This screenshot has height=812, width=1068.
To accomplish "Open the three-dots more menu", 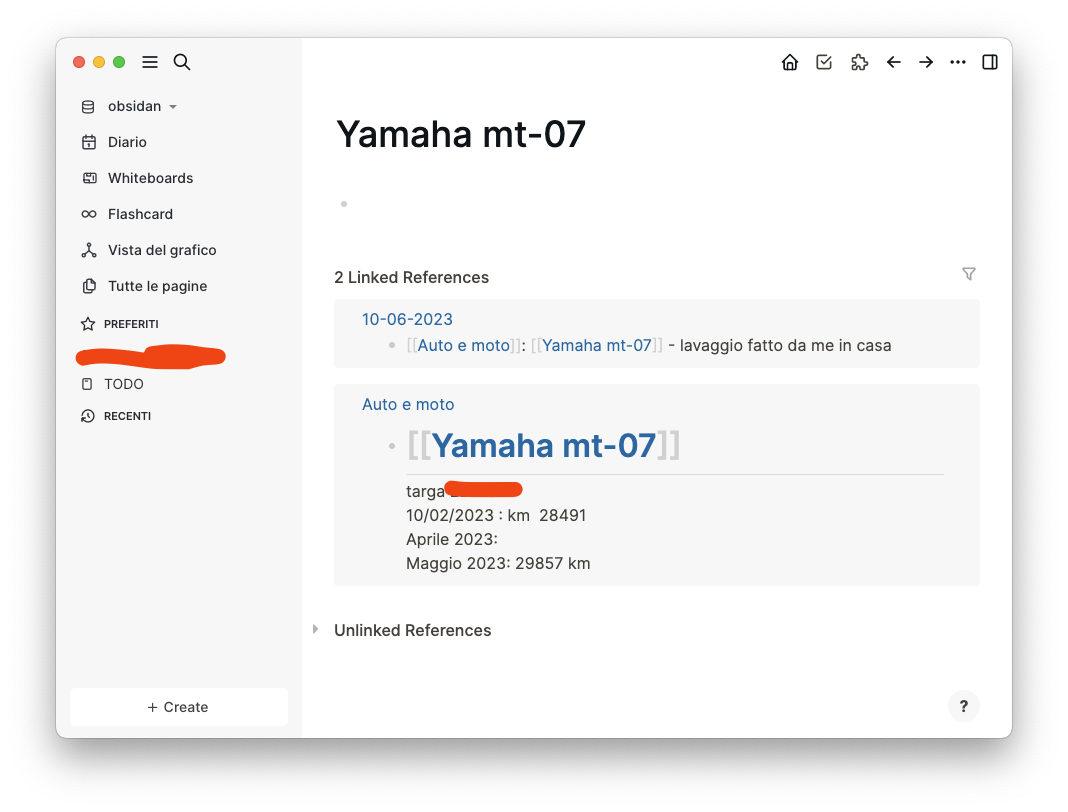I will pyautogui.click(x=958, y=62).
